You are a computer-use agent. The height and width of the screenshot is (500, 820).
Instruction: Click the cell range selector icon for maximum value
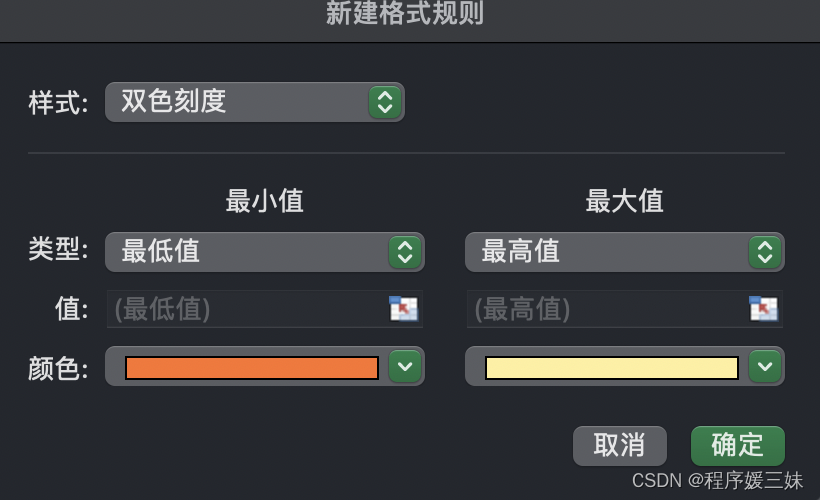click(x=764, y=309)
